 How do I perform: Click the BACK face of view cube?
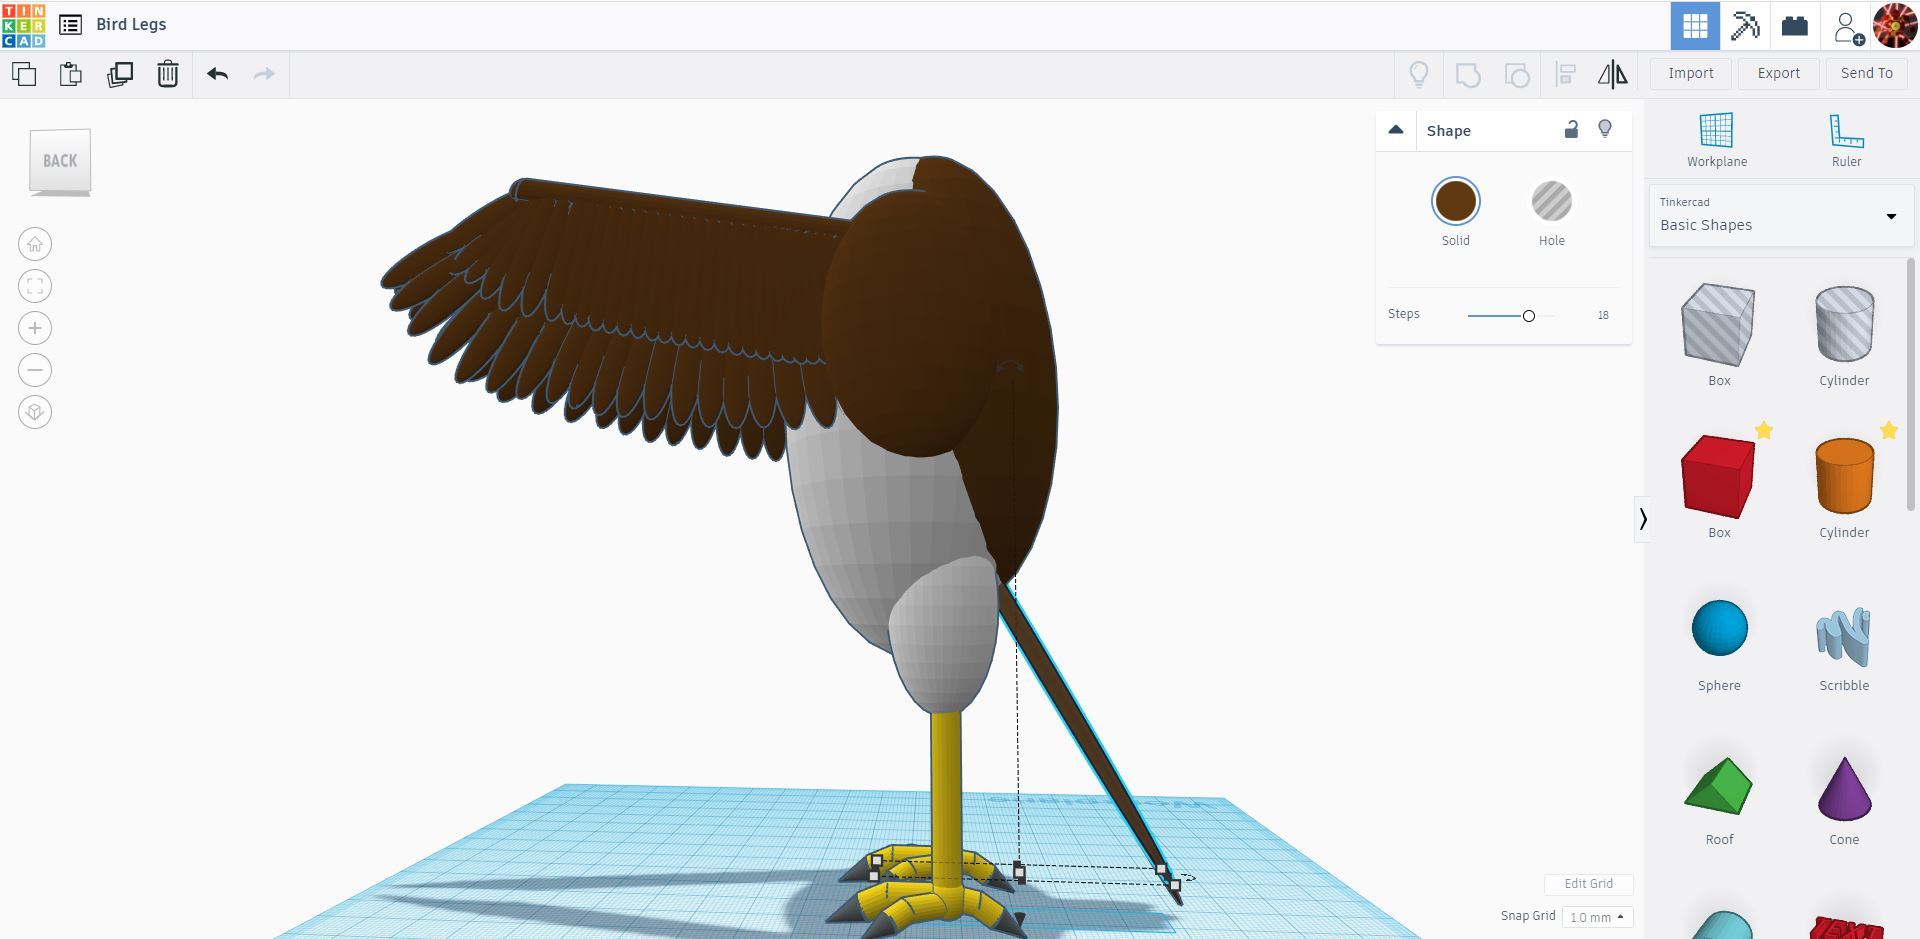[60, 160]
